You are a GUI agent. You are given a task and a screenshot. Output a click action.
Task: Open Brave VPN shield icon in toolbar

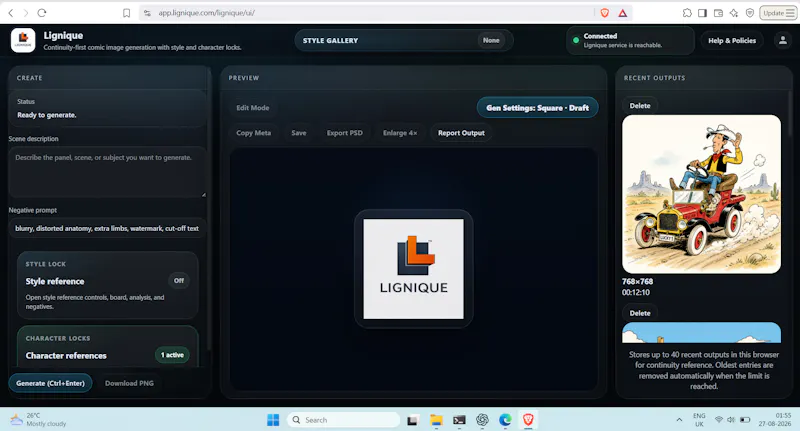[x=749, y=13]
